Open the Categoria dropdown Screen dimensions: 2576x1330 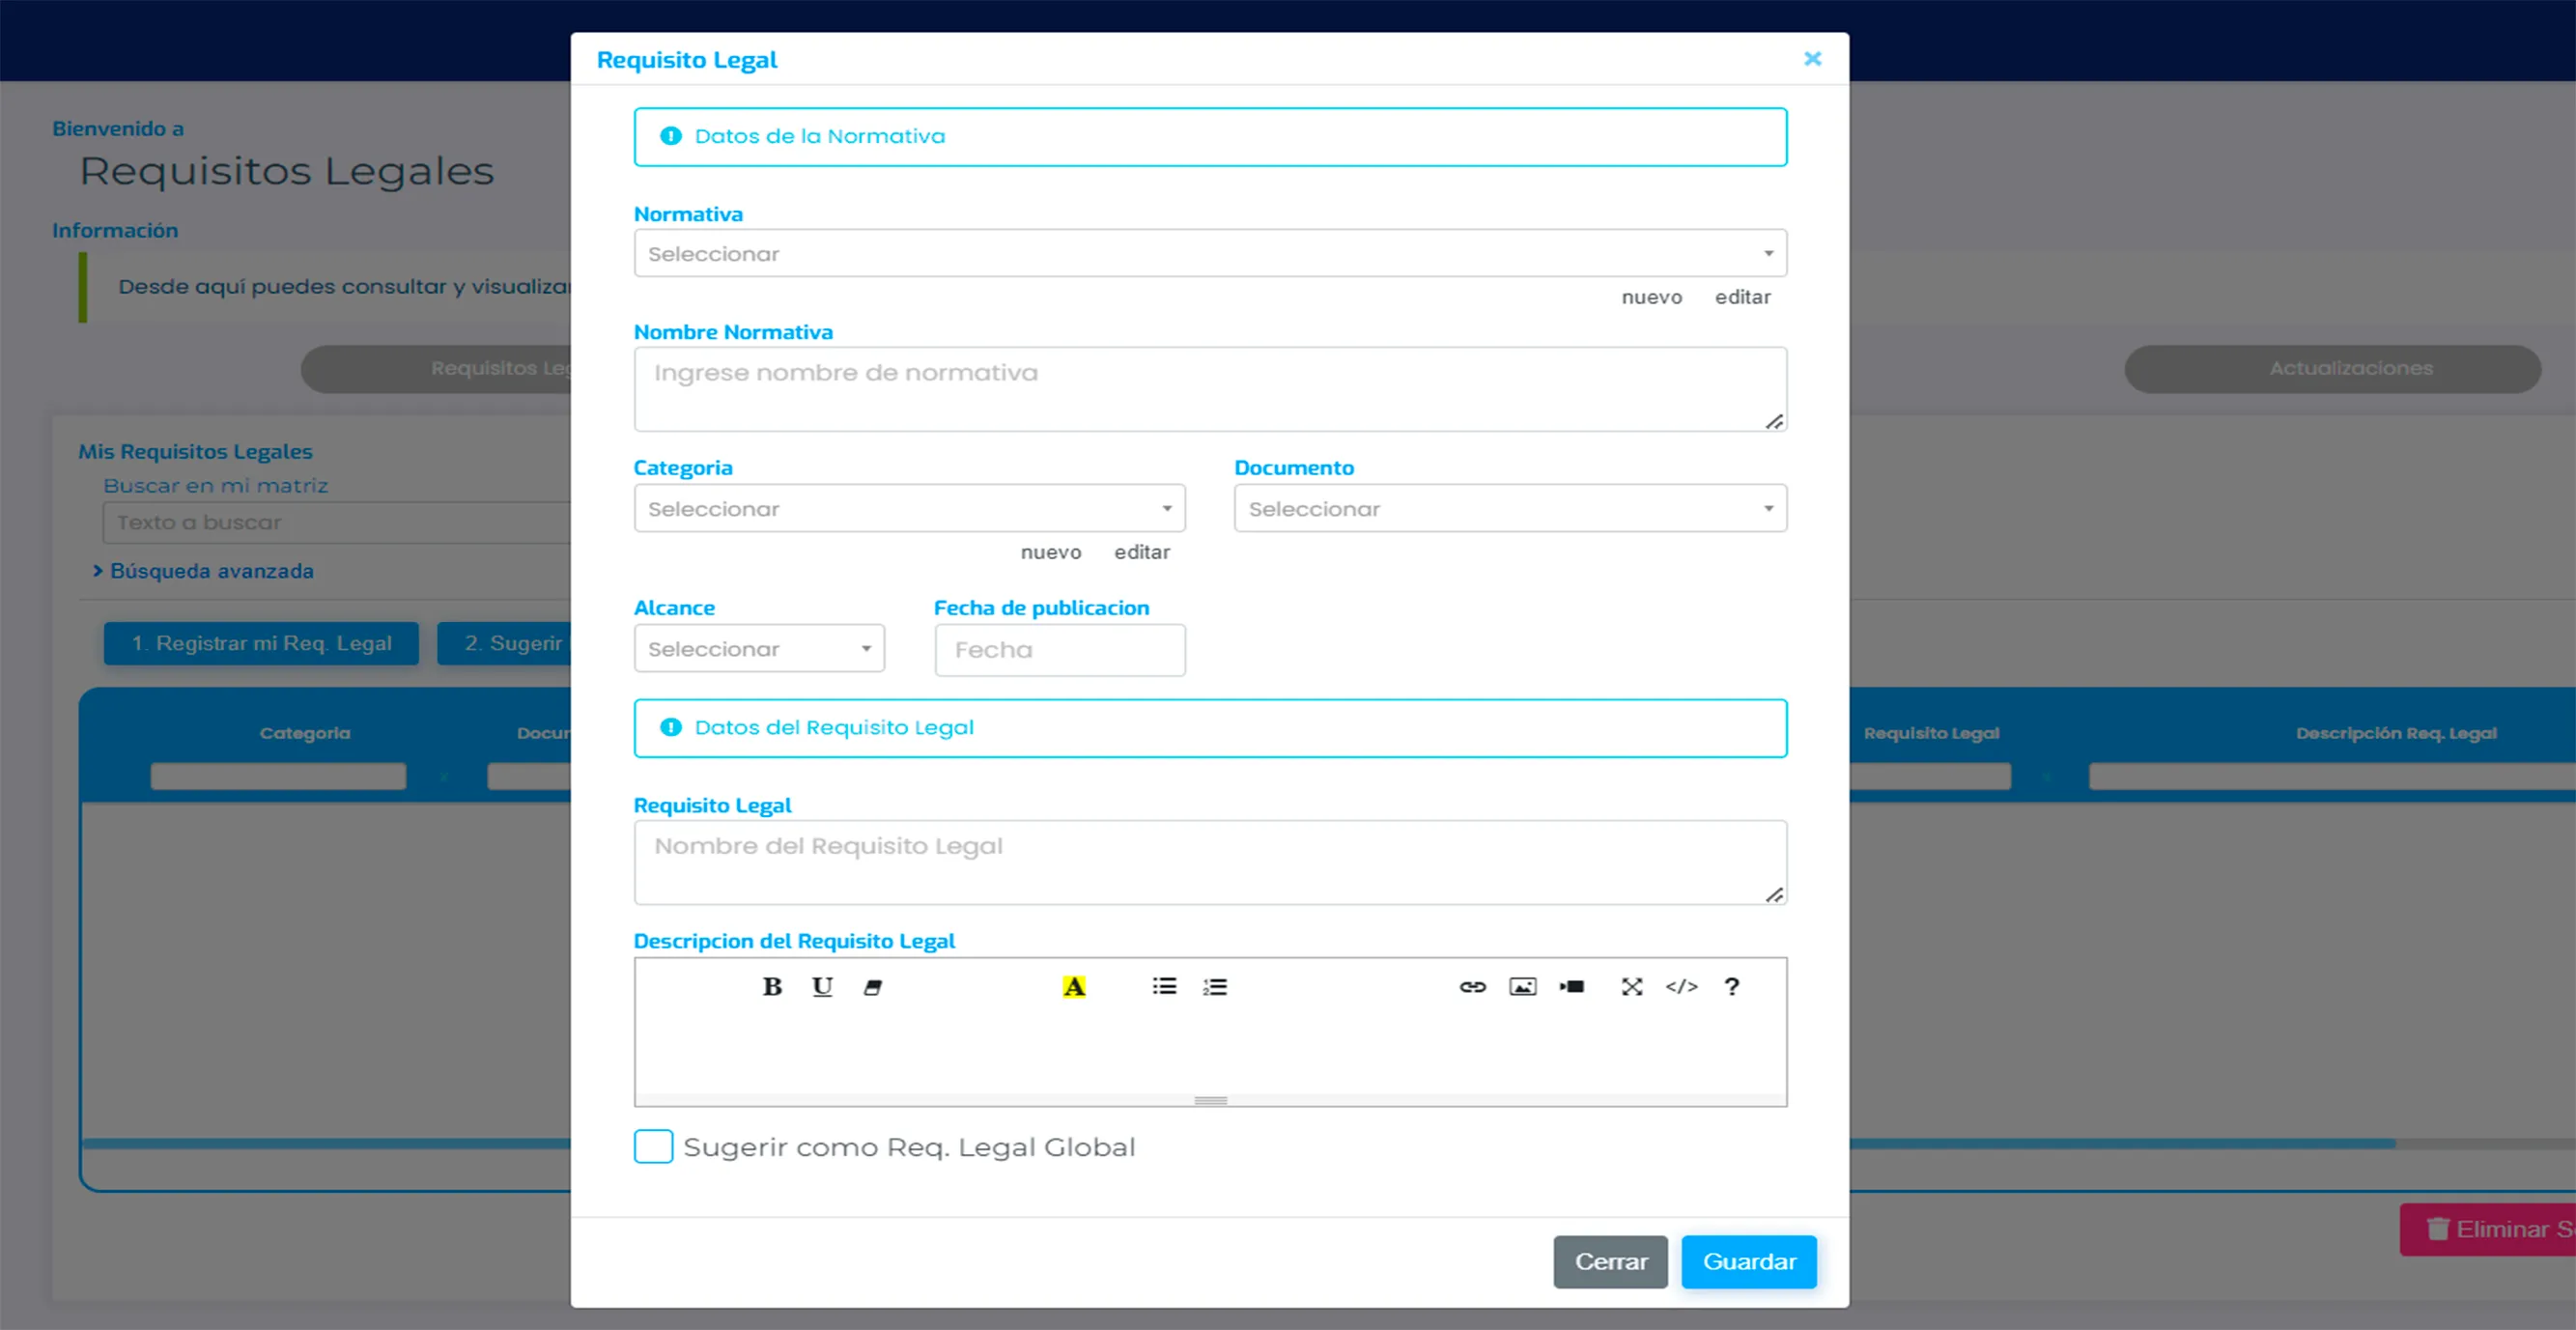(909, 509)
